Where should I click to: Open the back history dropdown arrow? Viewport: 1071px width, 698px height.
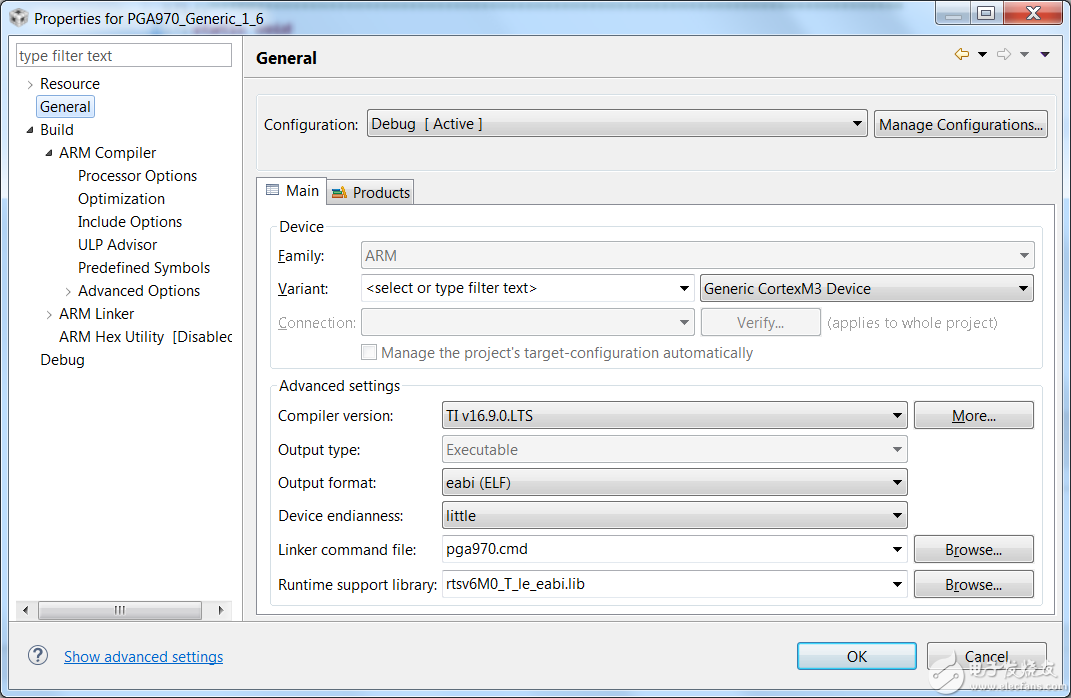[x=982, y=55]
